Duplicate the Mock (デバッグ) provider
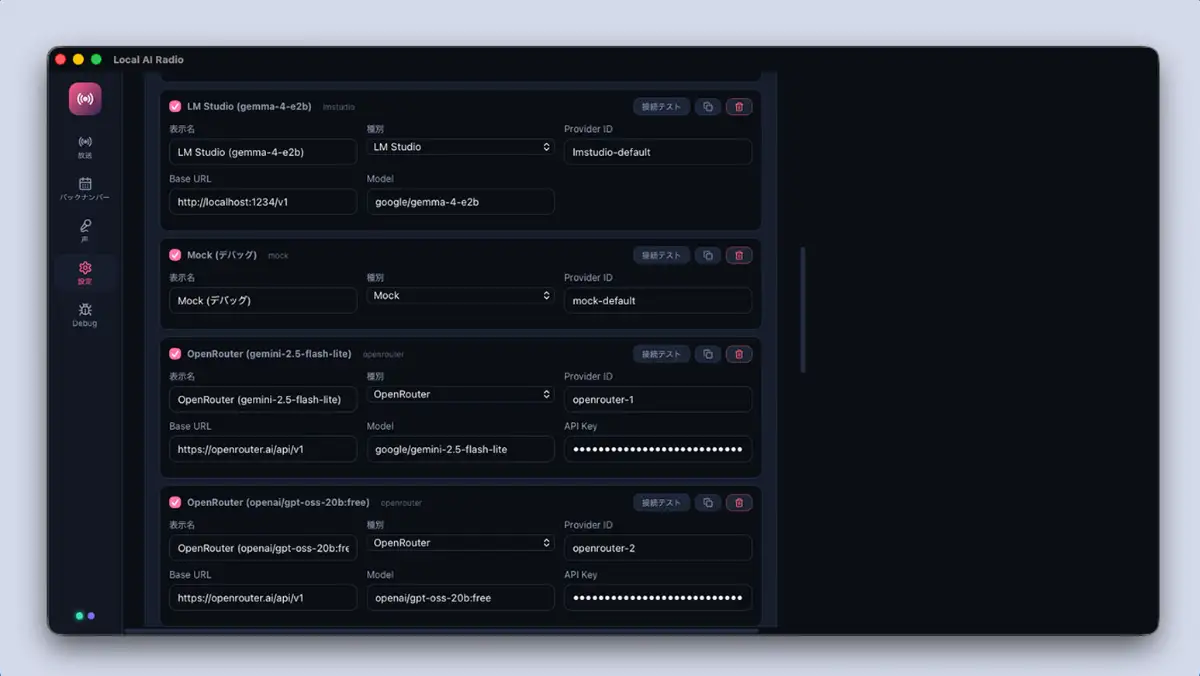1200x676 pixels. pyautogui.click(x=708, y=255)
